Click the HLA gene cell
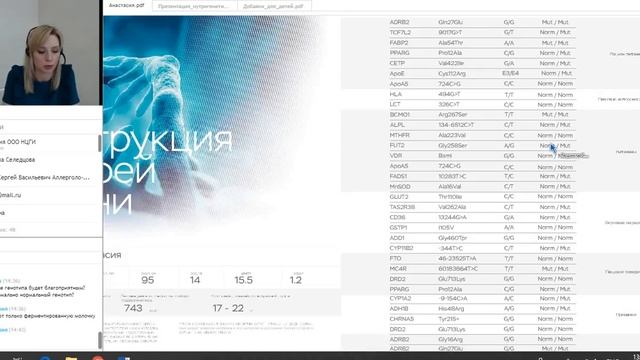640x360 pixels. (x=396, y=94)
